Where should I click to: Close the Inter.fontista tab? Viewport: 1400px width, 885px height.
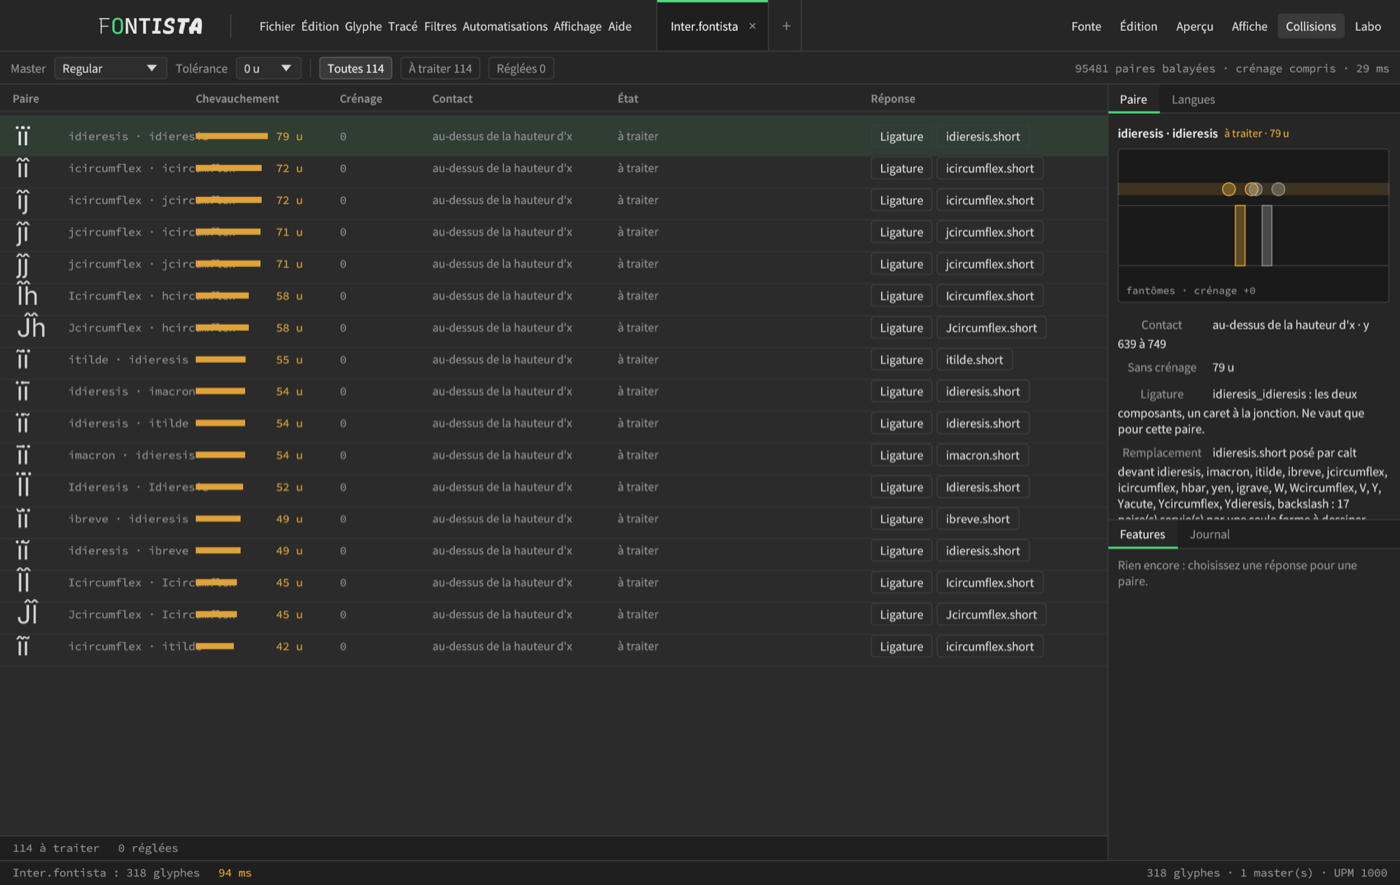[752, 26]
